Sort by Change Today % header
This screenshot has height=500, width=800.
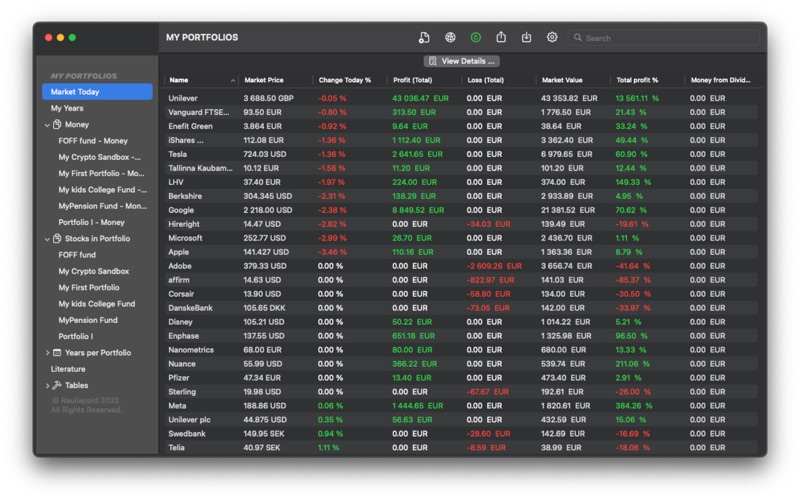[345, 80]
